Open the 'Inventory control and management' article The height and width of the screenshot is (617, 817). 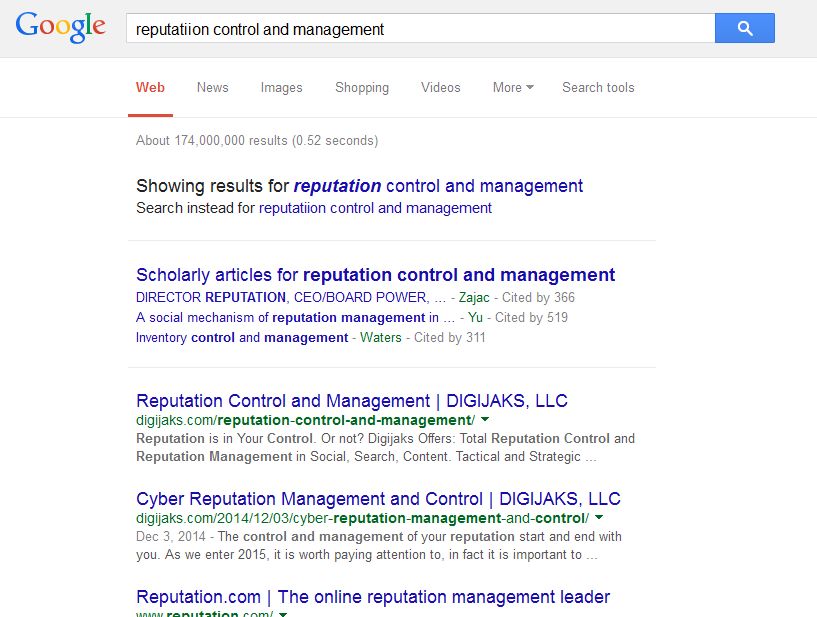coord(242,337)
